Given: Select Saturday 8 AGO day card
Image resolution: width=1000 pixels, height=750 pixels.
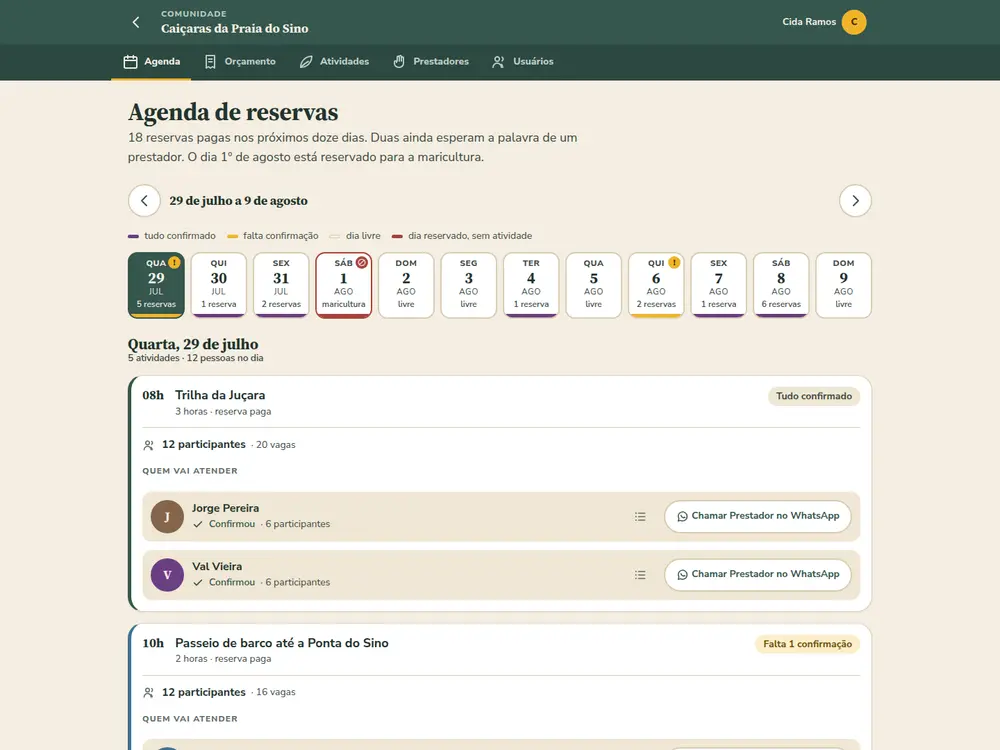Looking at the screenshot, I should click(781, 285).
